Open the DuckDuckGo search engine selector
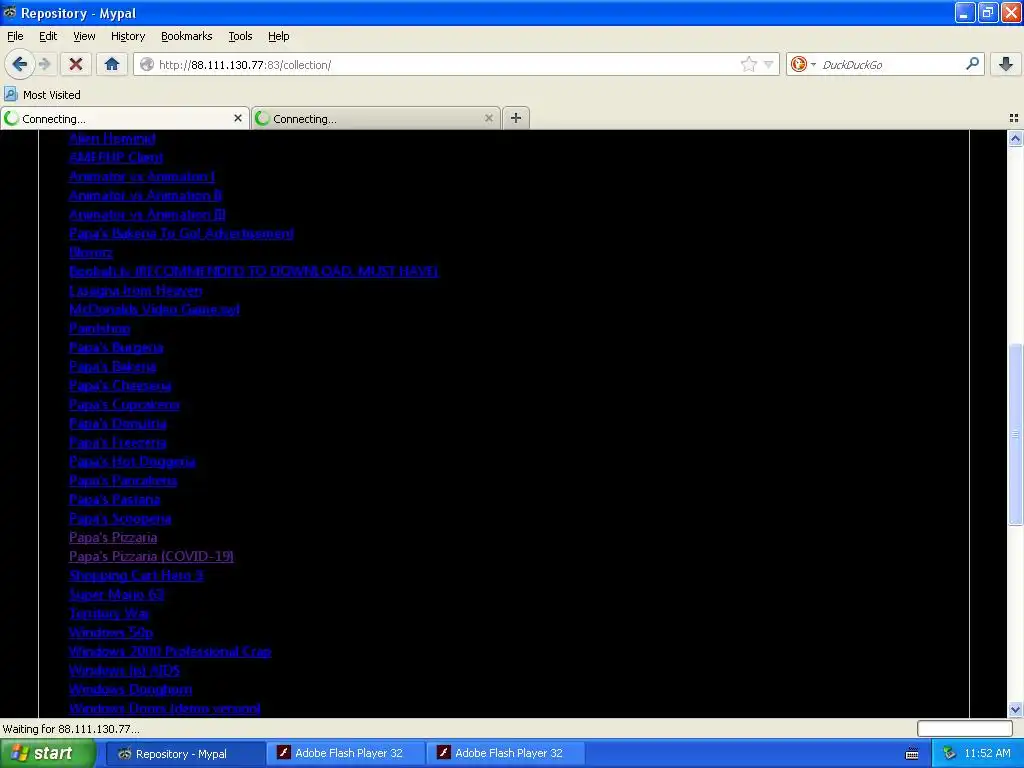 (803, 64)
